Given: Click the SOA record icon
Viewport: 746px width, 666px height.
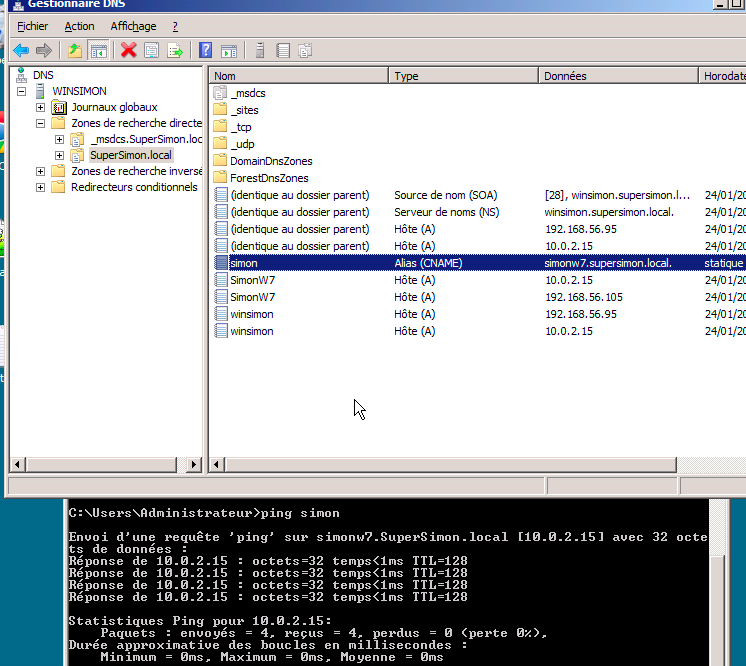Looking at the screenshot, I should click(x=221, y=195).
